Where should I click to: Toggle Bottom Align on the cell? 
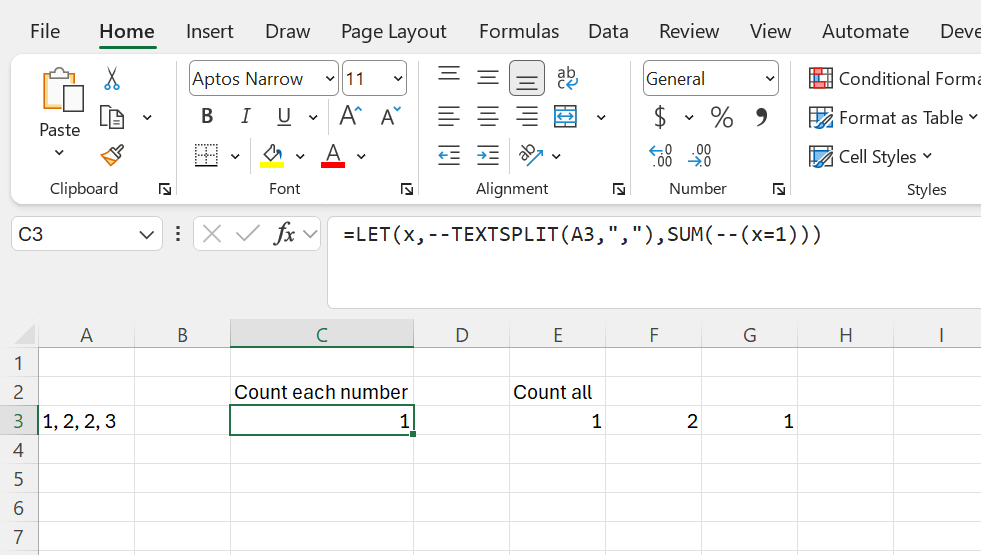coord(527,78)
